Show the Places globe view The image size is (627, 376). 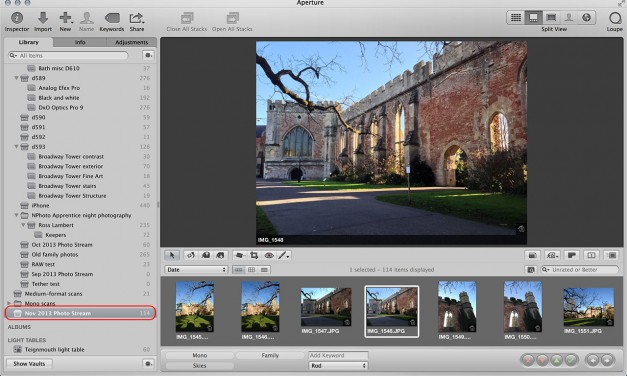[x=586, y=17]
